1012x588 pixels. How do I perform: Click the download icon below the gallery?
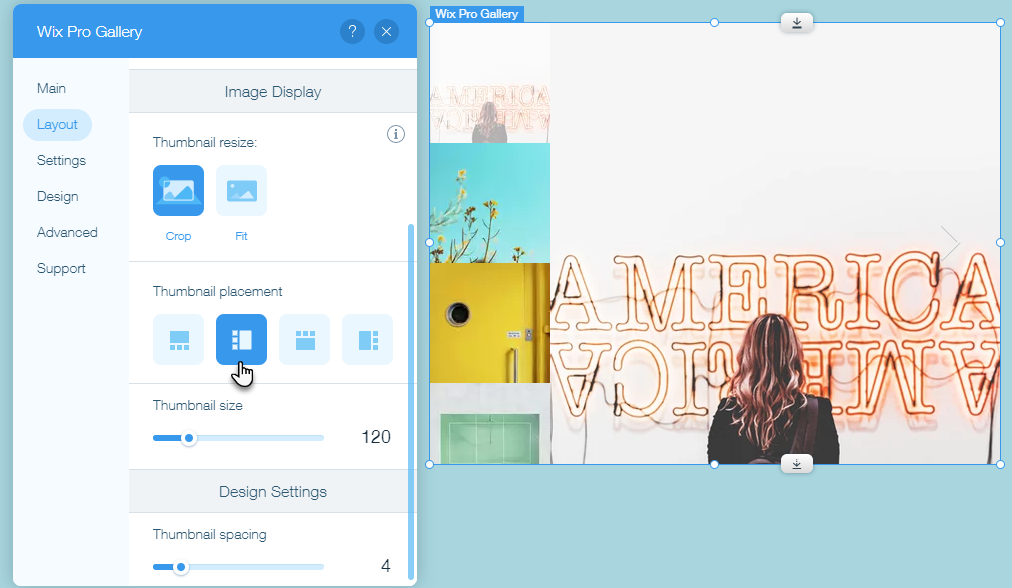point(796,463)
